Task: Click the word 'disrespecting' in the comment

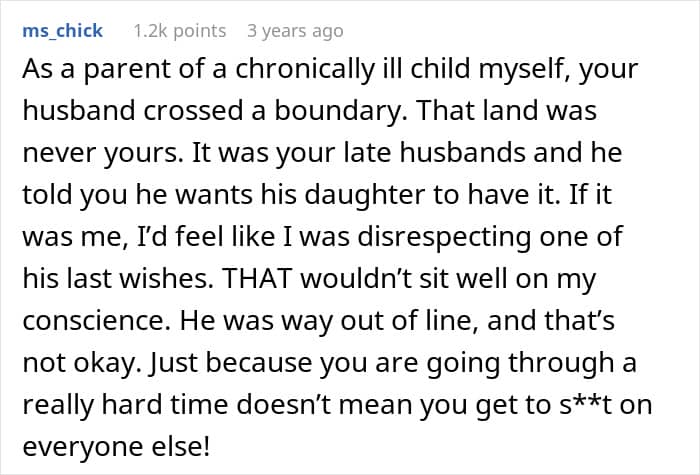Action: pyautogui.click(x=444, y=236)
